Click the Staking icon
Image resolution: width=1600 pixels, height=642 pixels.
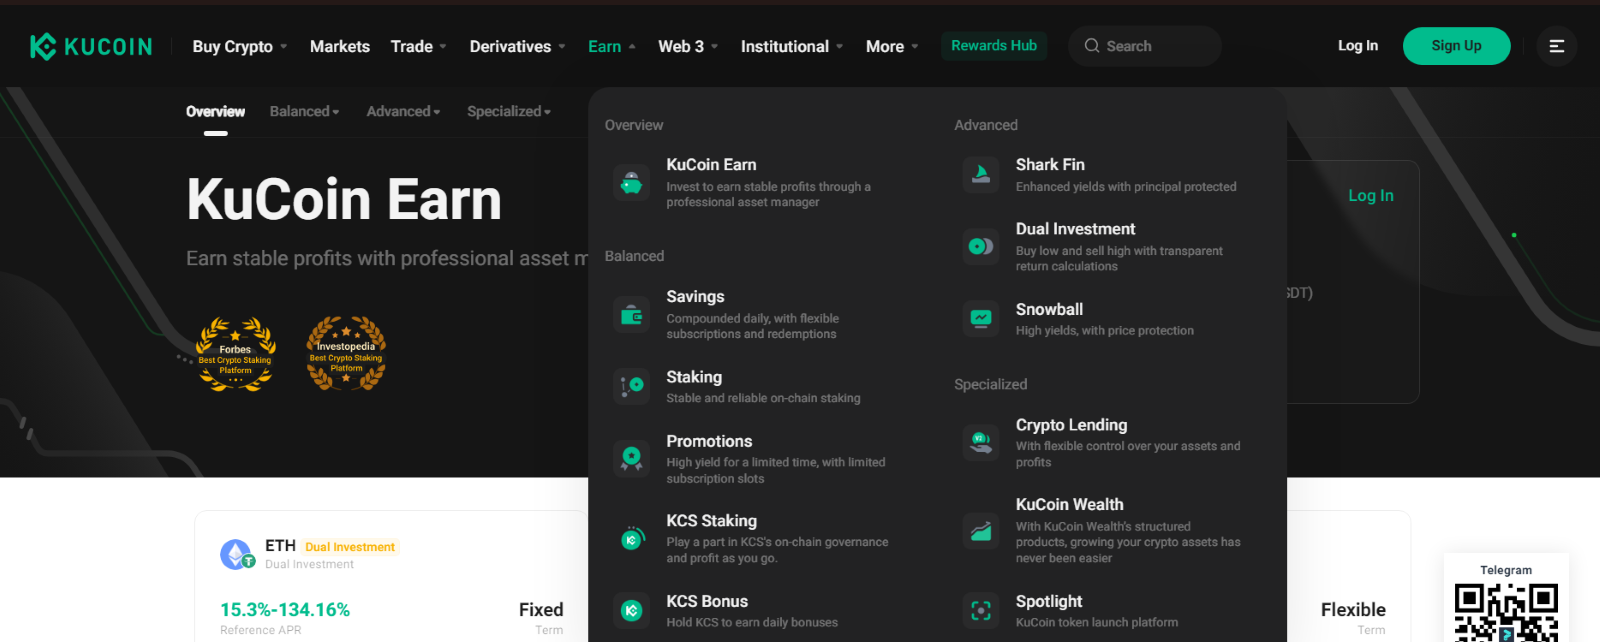631,385
